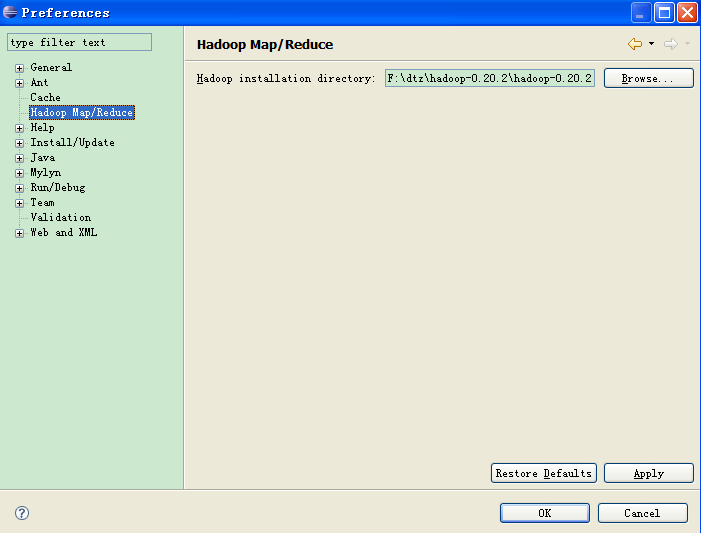Expand the Install/Update tree node

tap(19, 143)
